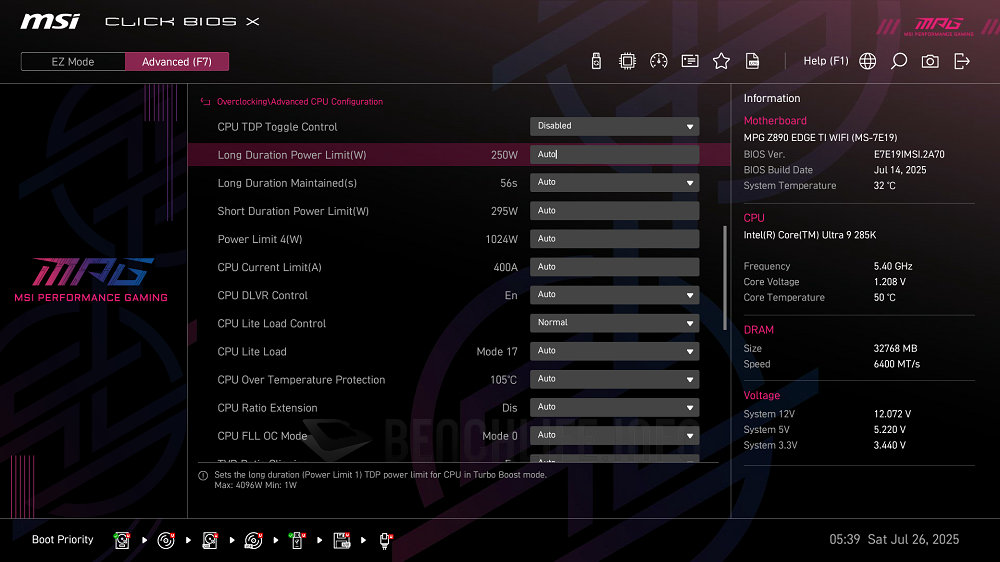Viewport: 1000px width, 562px height.
Task: Open the log file document icon
Action: tap(753, 61)
